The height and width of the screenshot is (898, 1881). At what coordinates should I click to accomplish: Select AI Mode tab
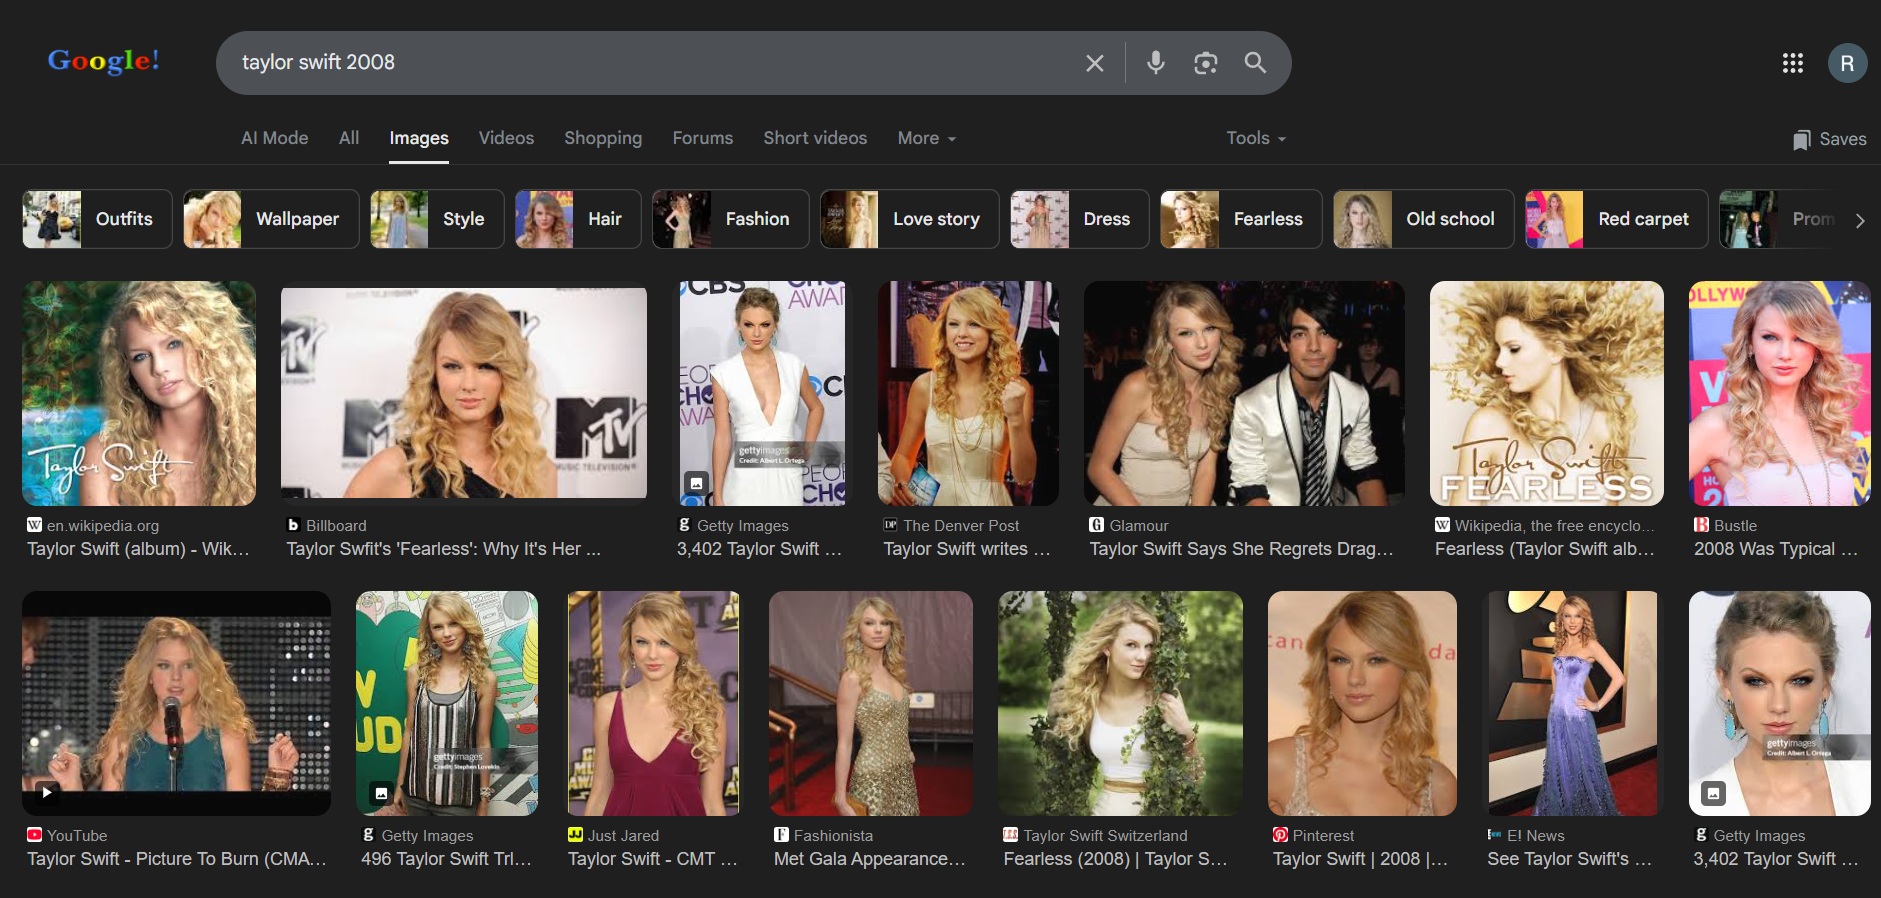coord(274,138)
